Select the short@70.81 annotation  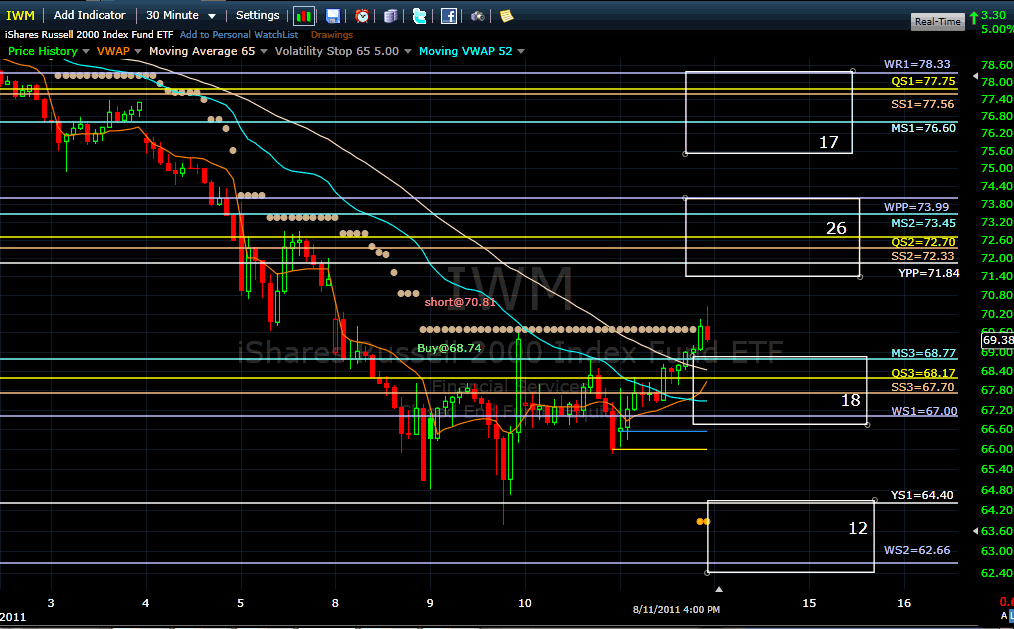click(460, 302)
